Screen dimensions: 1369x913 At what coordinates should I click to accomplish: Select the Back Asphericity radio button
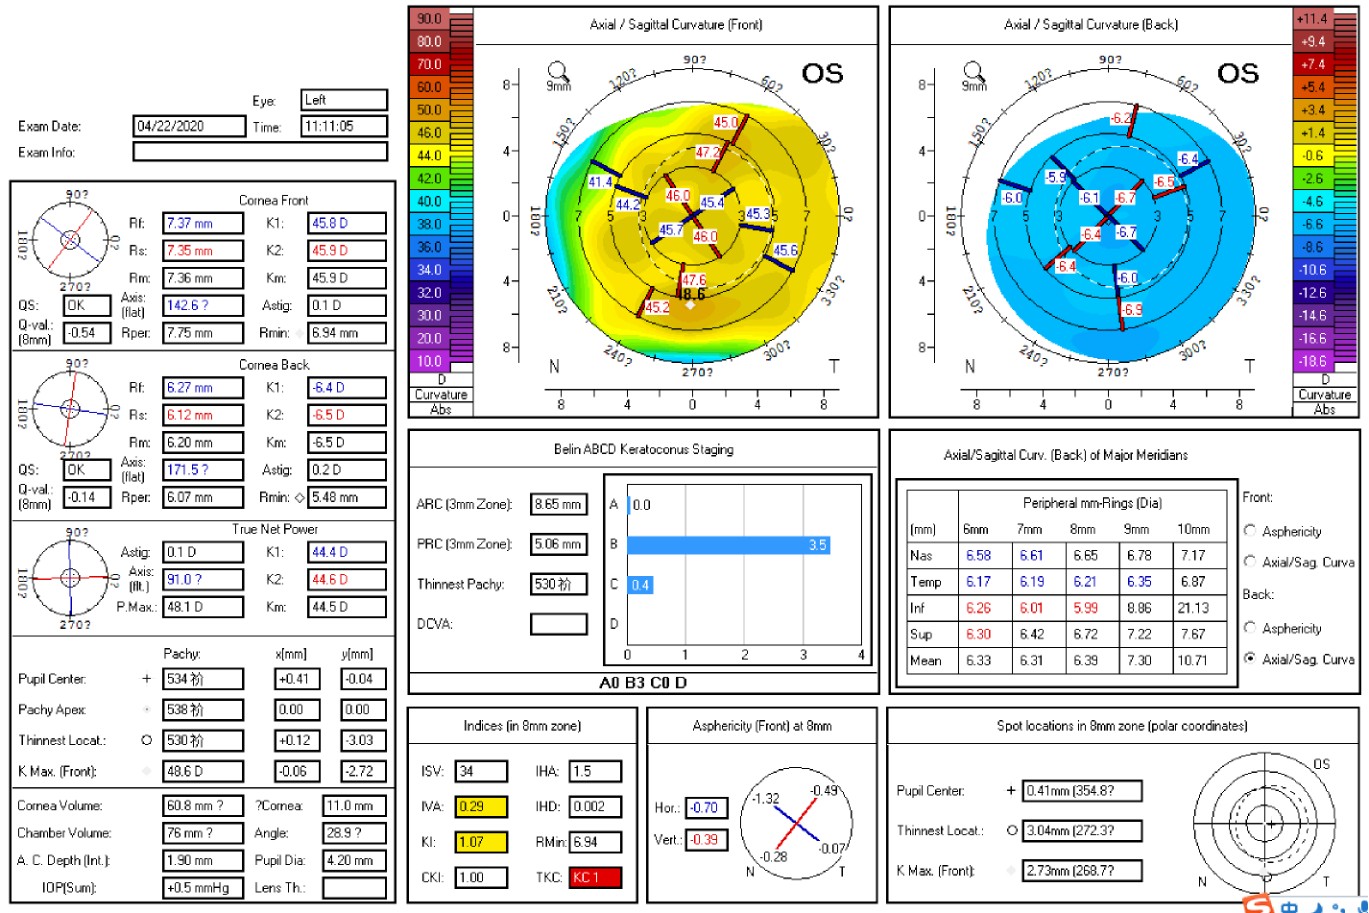[x=1249, y=628]
